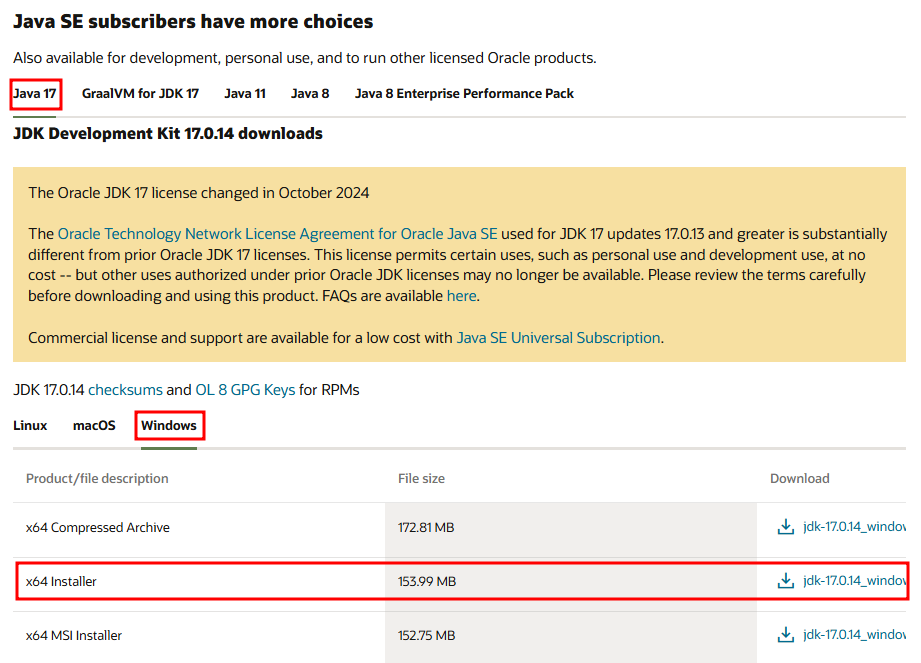This screenshot has height=663, width=921.
Task: Select the Java 17 tab
Action: 35,94
